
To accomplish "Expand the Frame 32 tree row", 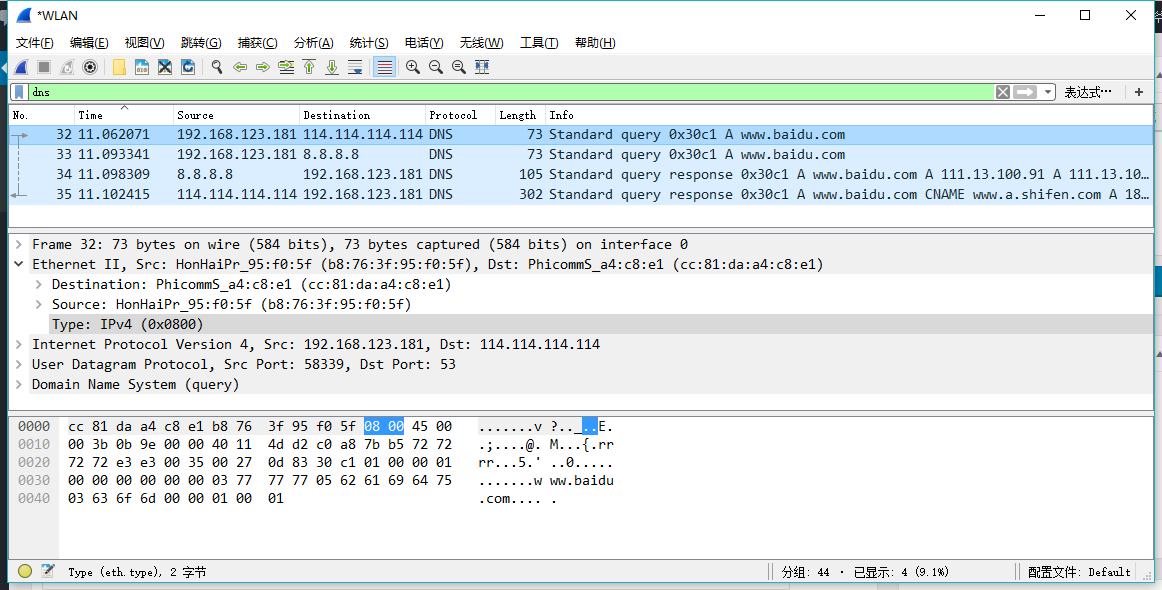I will coord(19,245).
